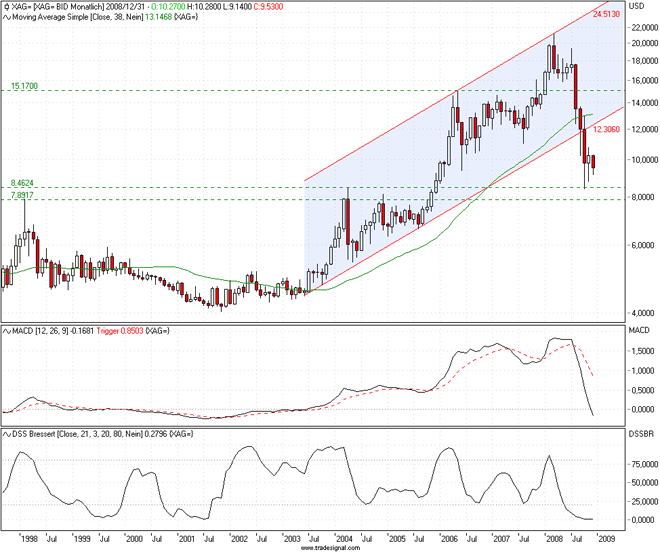Click the 15.1700 green horizontal level label
The image size is (660, 552).
[x=24, y=87]
